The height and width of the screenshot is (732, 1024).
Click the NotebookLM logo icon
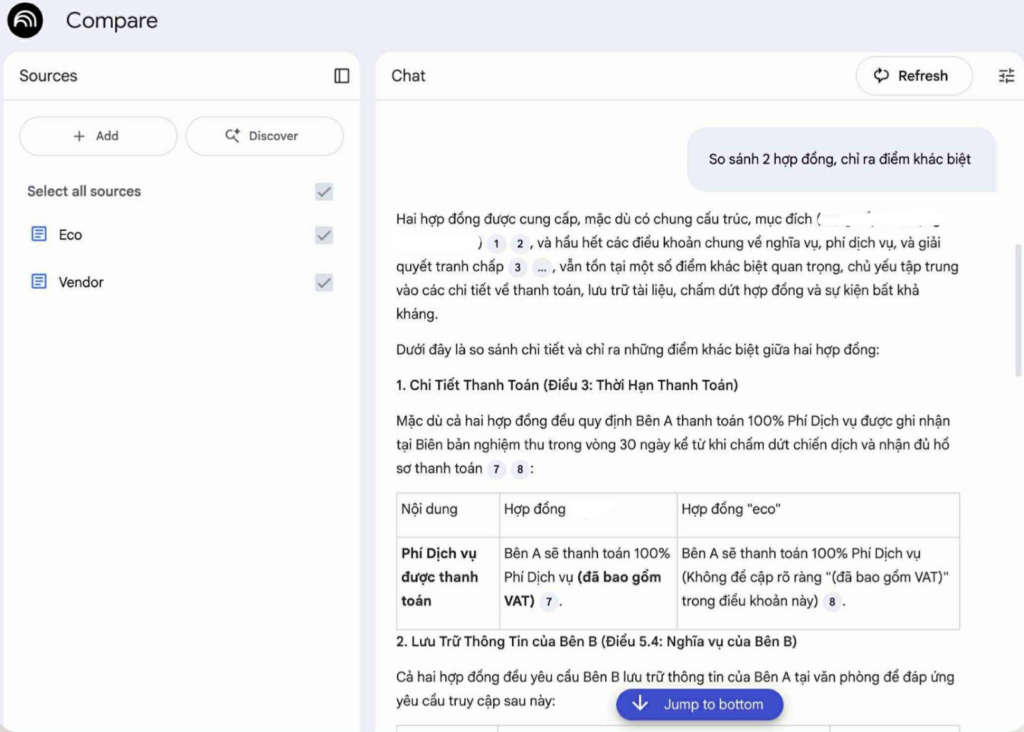(x=25, y=20)
